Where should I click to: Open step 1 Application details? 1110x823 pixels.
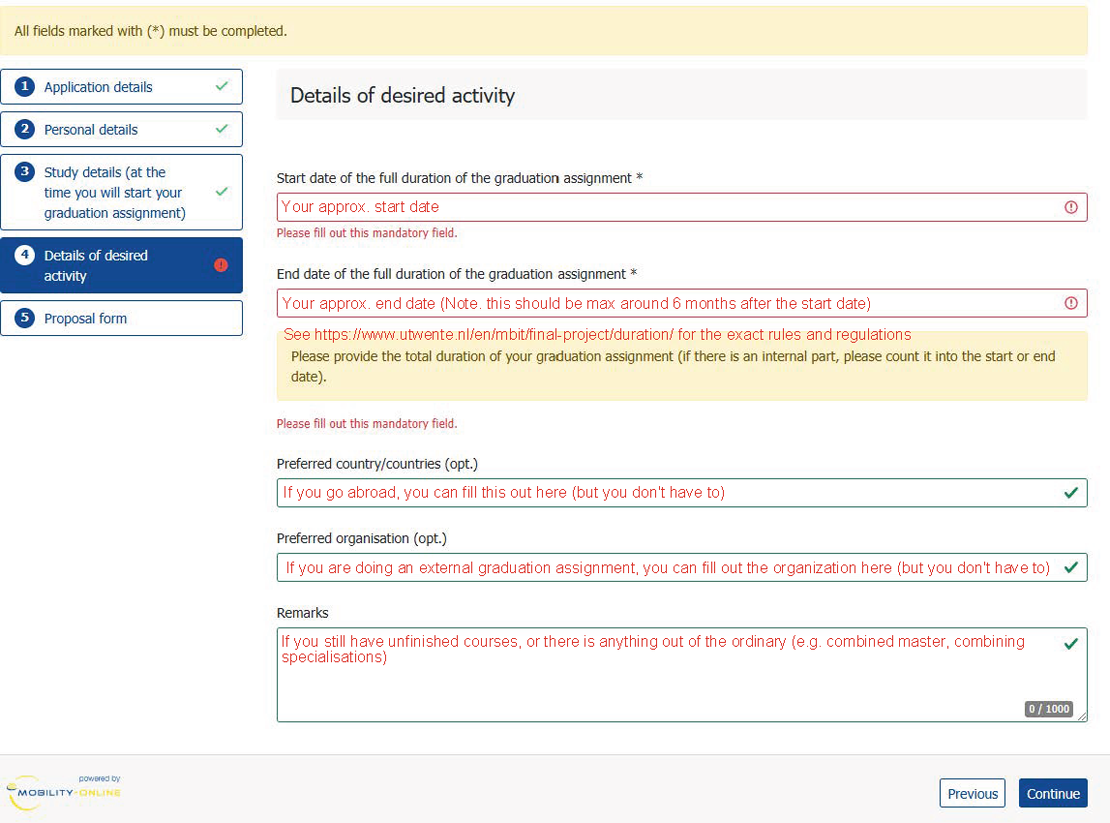pyautogui.click(x=121, y=87)
